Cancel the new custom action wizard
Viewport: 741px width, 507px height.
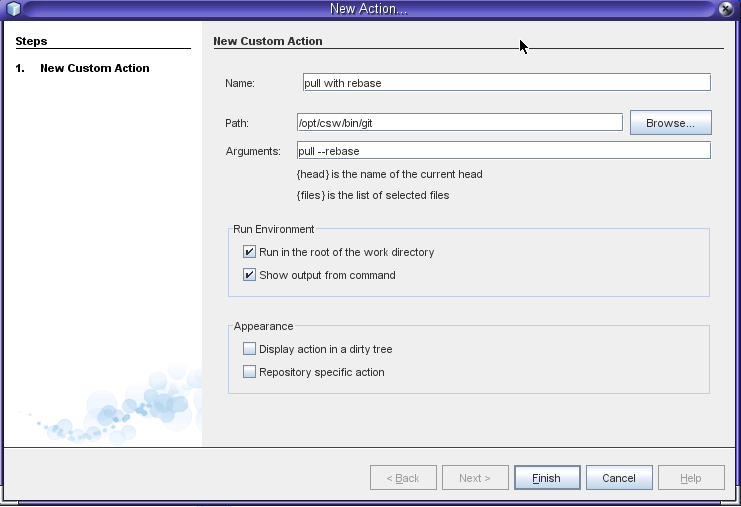[619, 478]
